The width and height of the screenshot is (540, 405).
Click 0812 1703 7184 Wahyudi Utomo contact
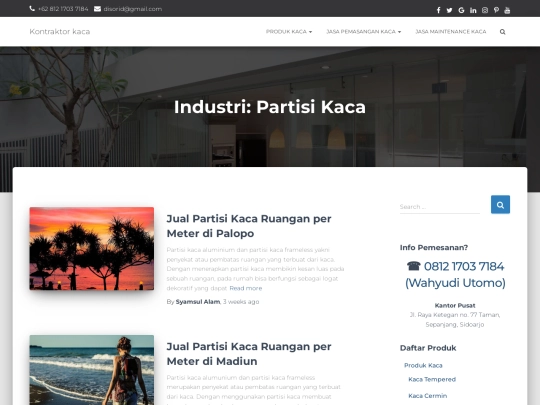point(455,274)
